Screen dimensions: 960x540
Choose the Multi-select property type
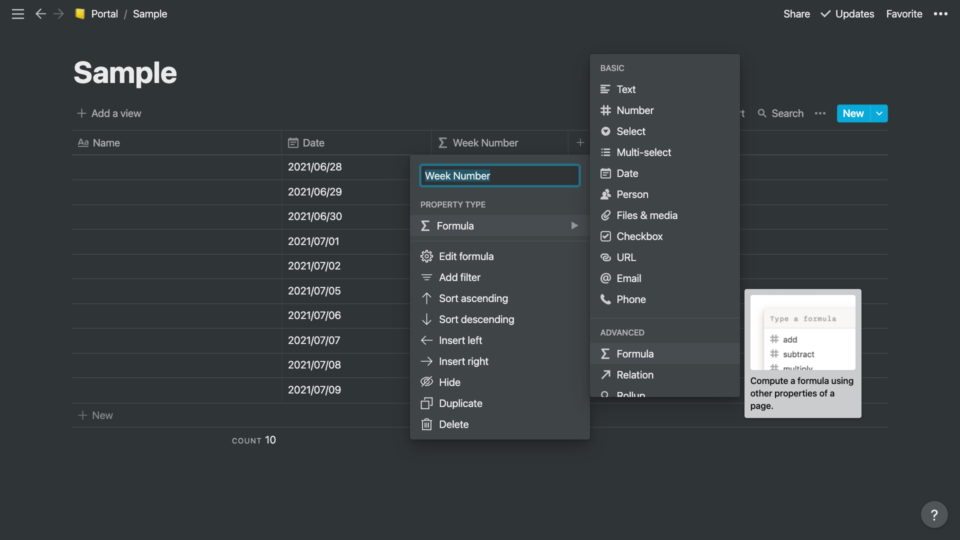(665, 152)
